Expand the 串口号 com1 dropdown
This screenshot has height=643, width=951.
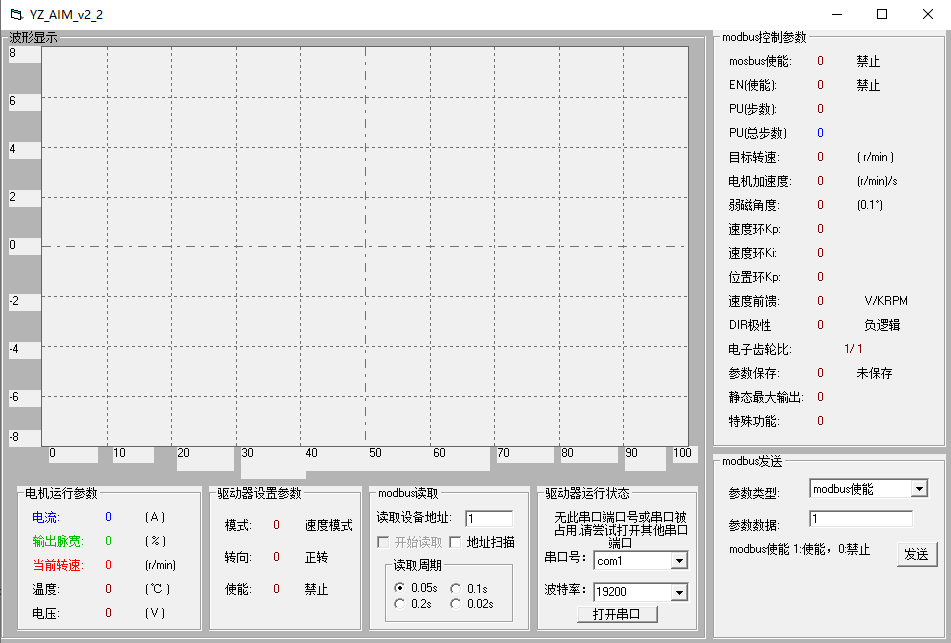point(679,561)
